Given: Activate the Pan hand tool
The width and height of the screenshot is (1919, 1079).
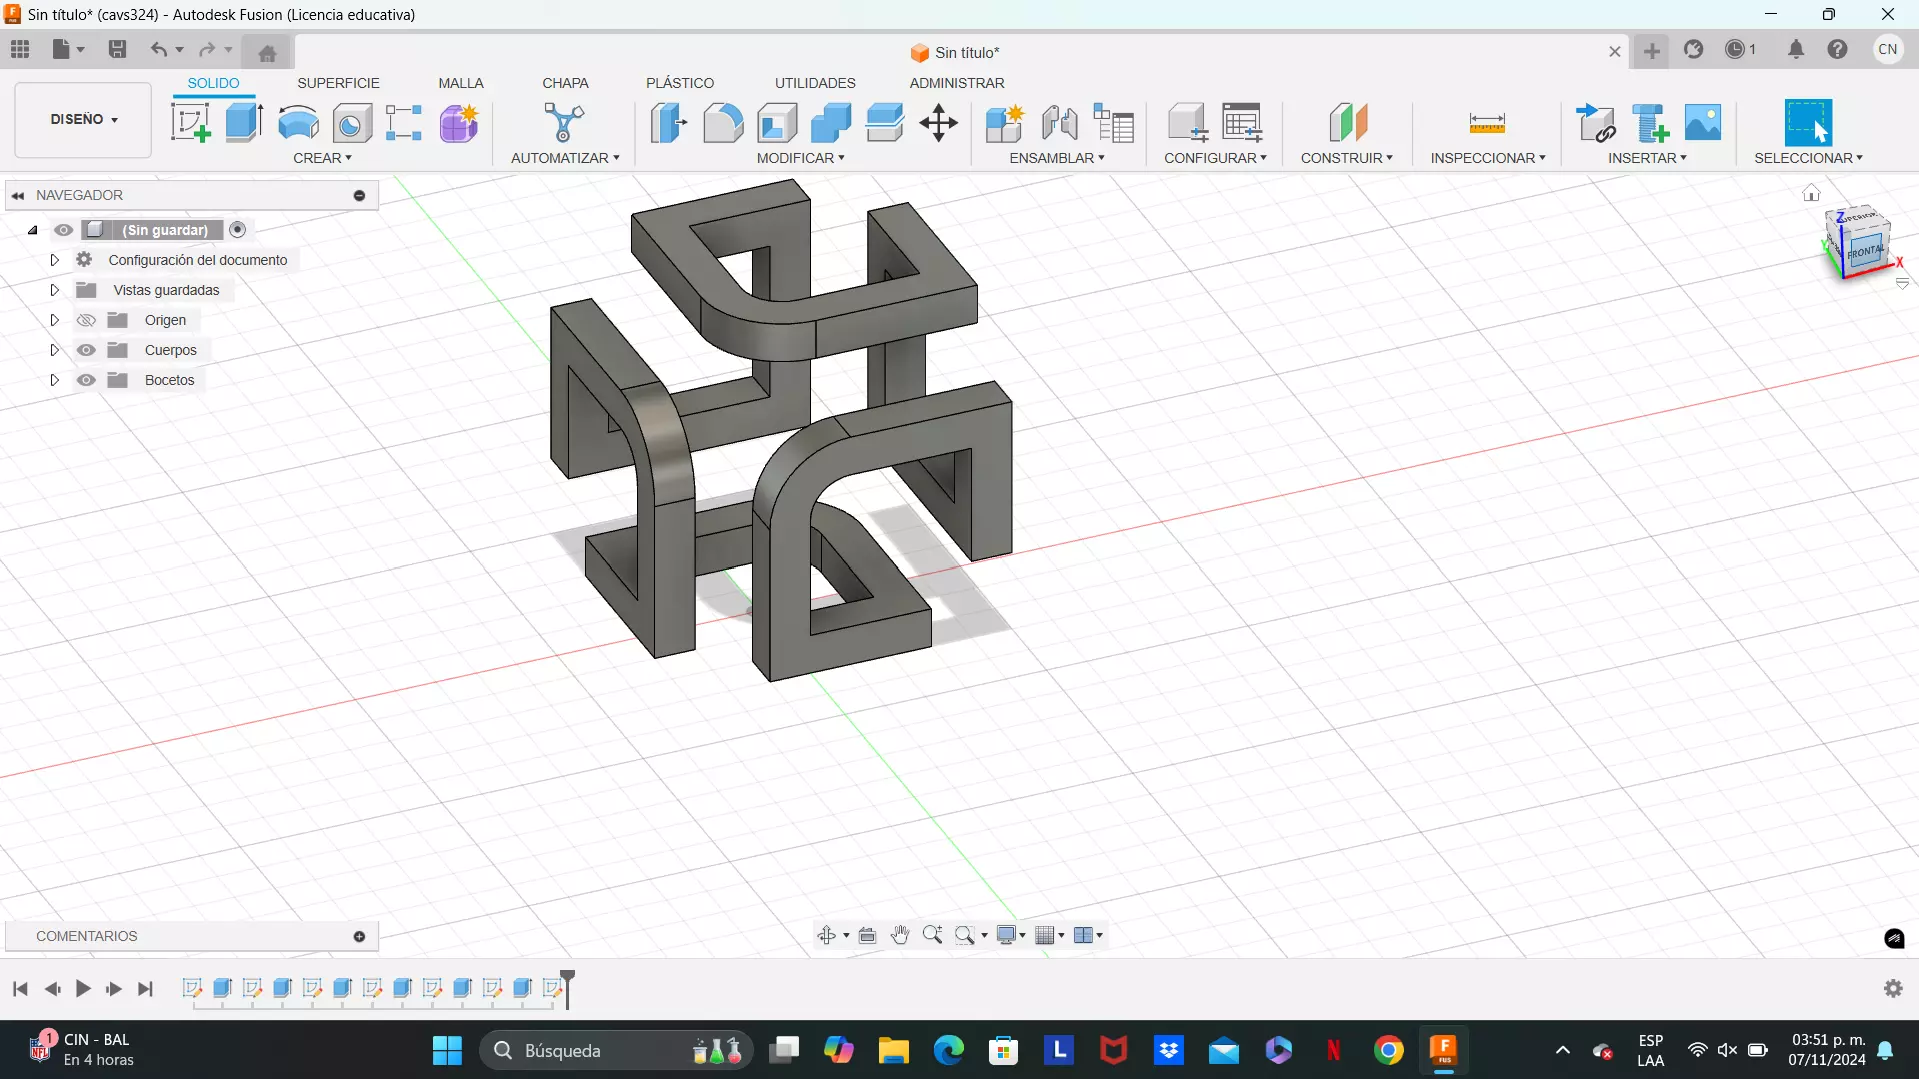Looking at the screenshot, I should (x=900, y=935).
